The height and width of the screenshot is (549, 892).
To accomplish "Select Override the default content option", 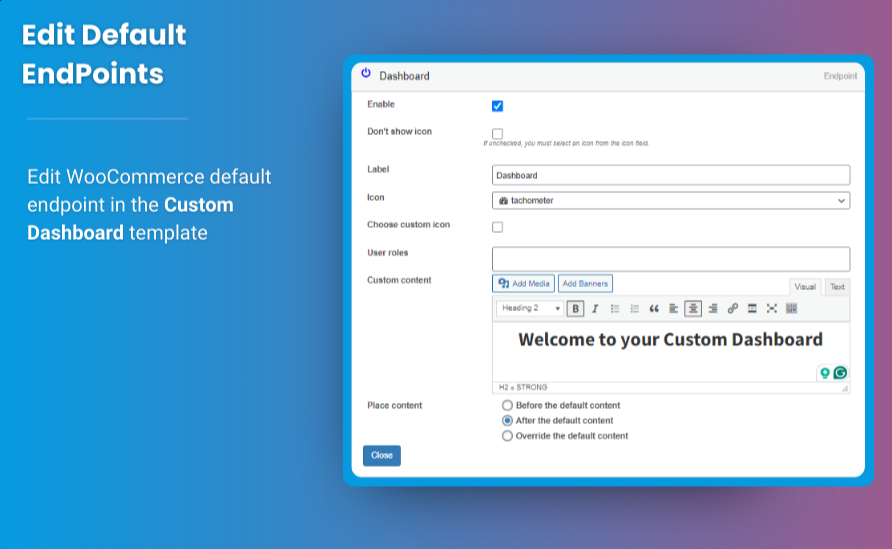I will [x=507, y=436].
